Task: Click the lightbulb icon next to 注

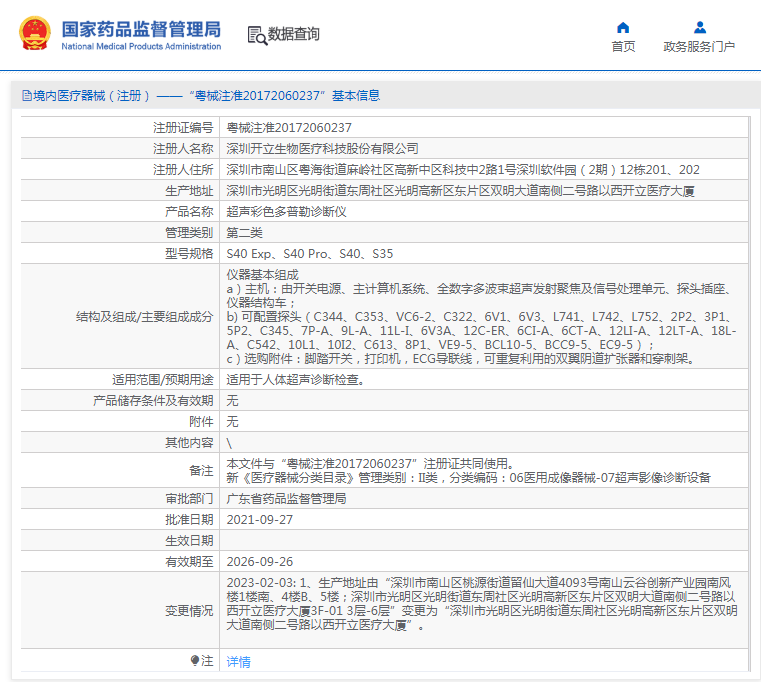Action: click(195, 661)
